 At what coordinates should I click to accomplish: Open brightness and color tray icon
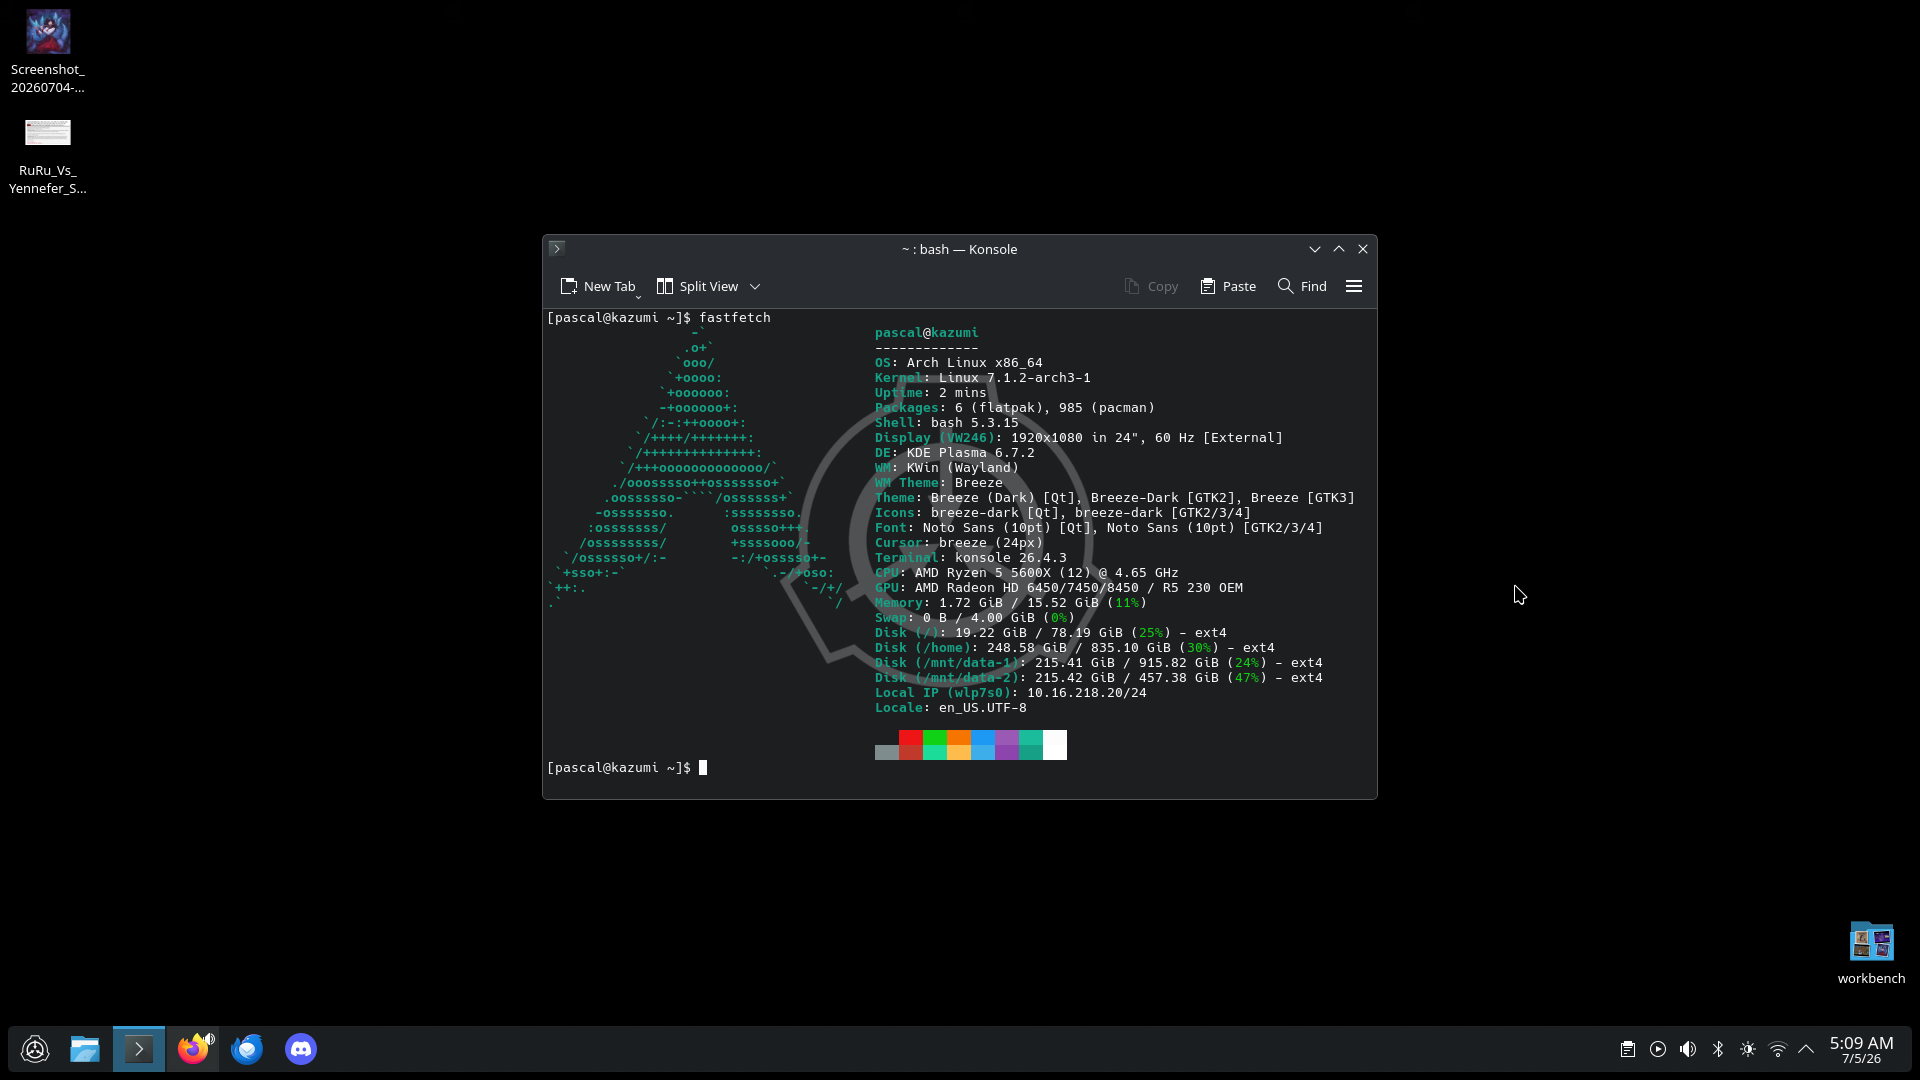1748,1049
